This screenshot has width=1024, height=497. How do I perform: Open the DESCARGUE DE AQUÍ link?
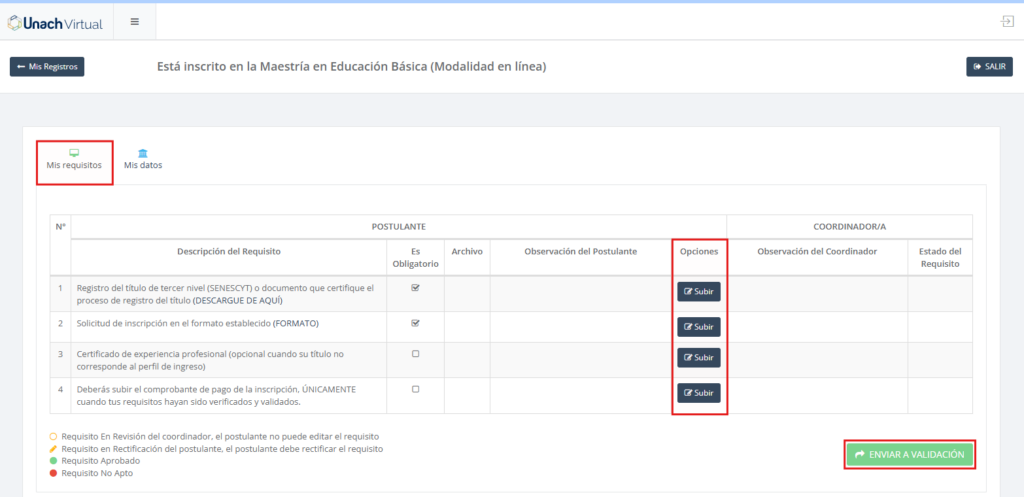tap(238, 300)
